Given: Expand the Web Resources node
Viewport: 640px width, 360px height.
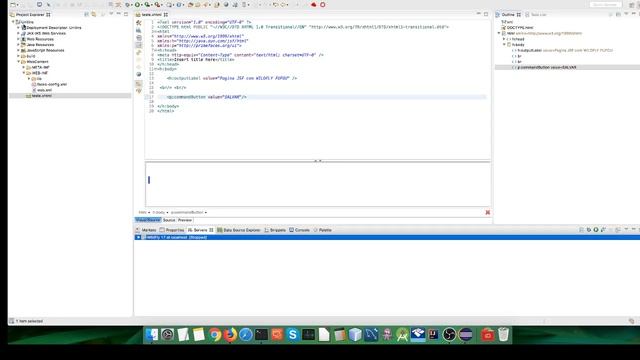Looking at the screenshot, I should tap(18, 39).
